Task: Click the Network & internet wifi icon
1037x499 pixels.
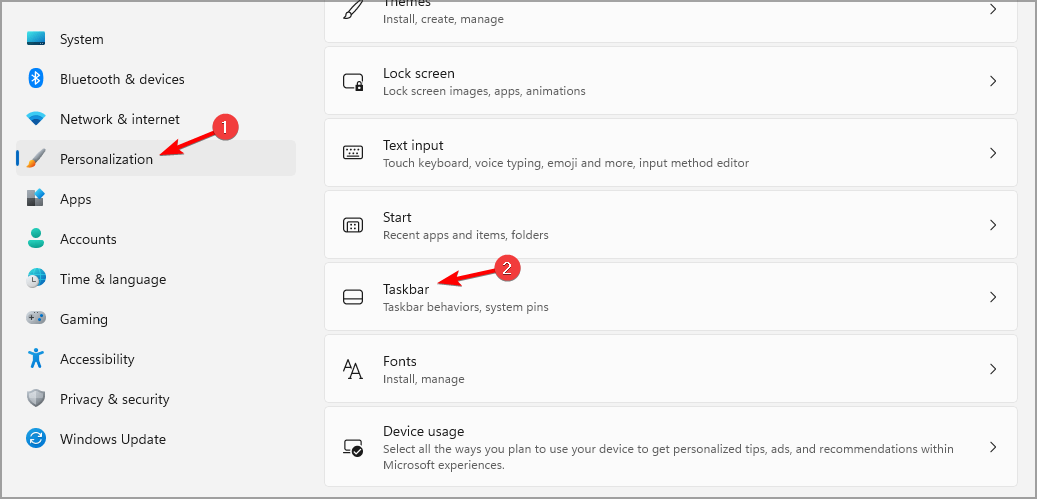Action: [36, 119]
